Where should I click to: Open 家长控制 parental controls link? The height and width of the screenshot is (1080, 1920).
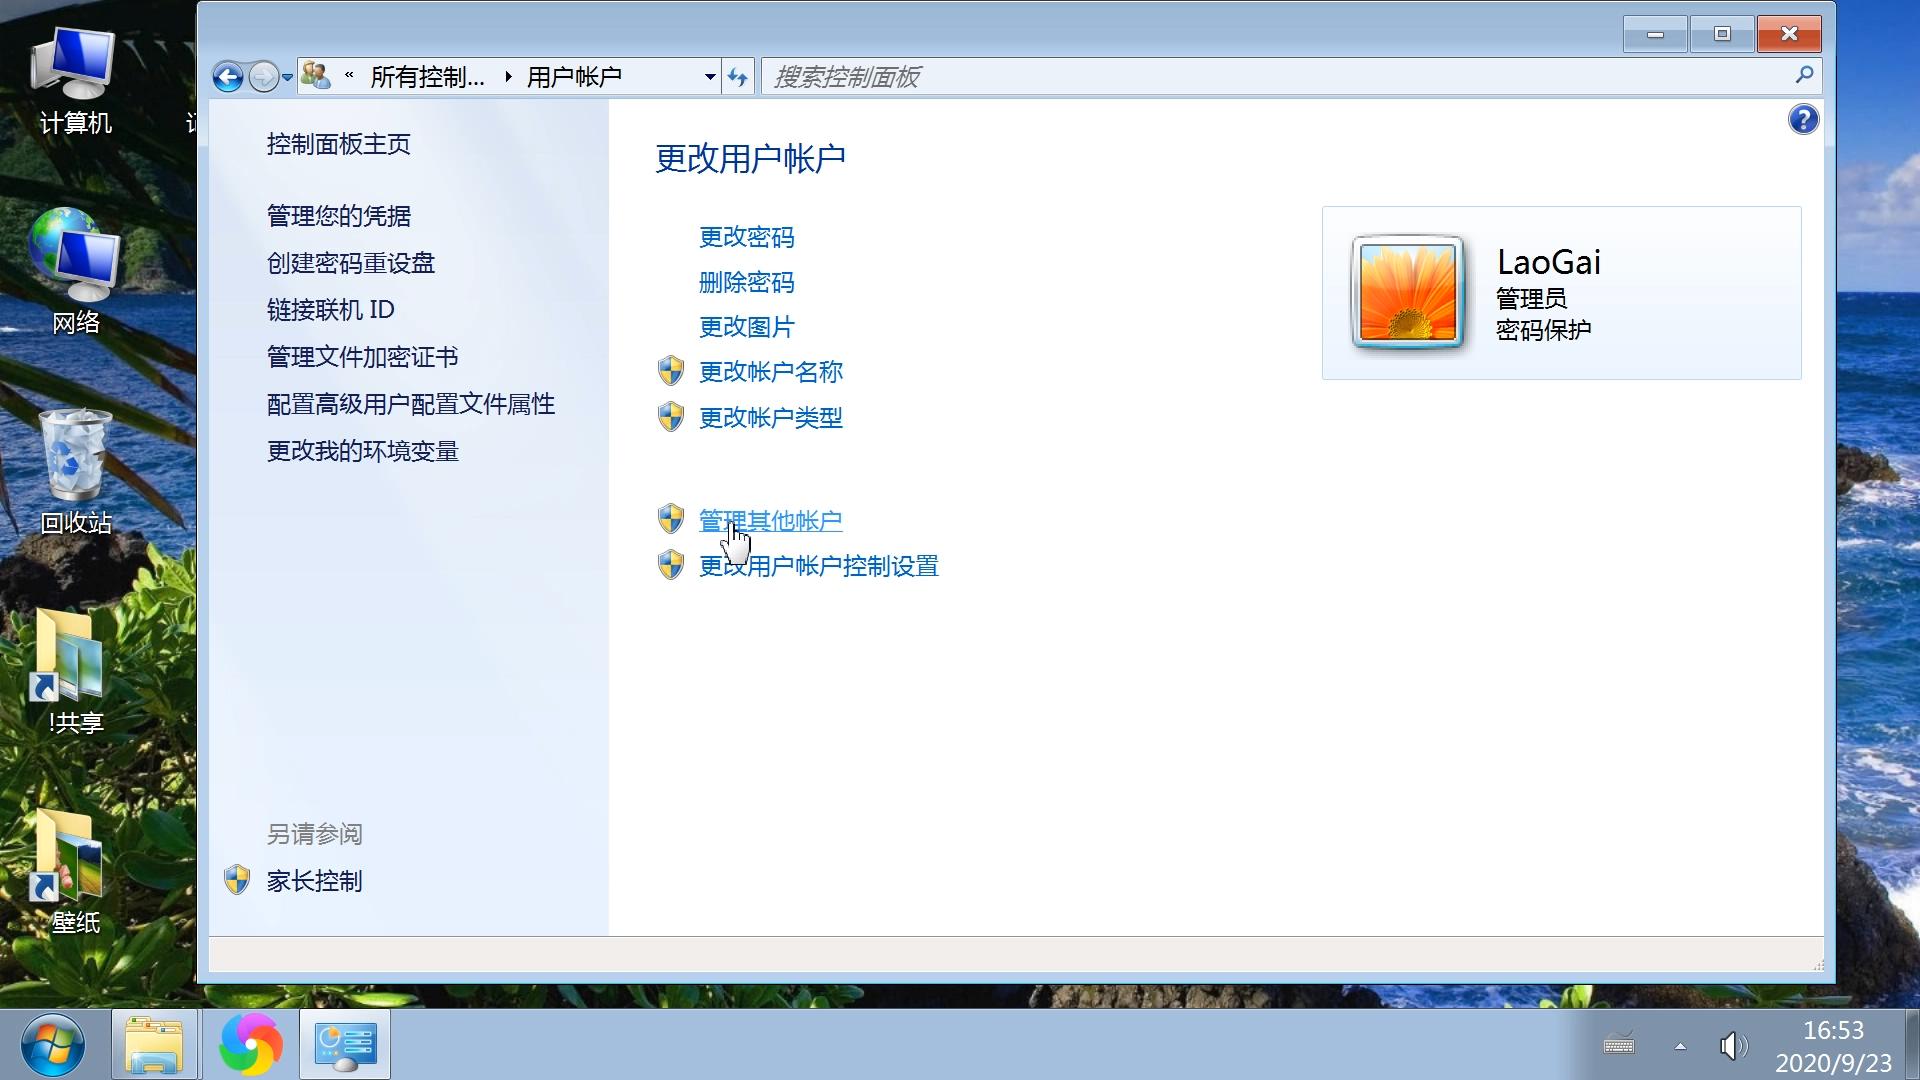click(313, 881)
